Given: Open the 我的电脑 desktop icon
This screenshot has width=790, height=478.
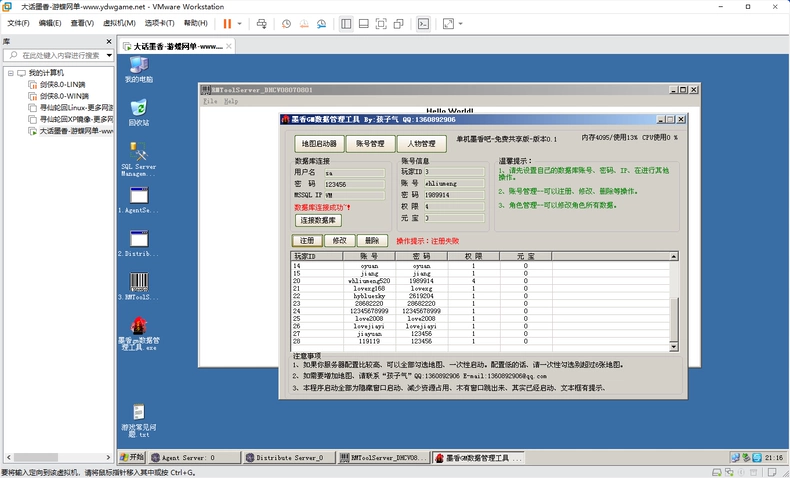Looking at the screenshot, I should (x=139, y=70).
